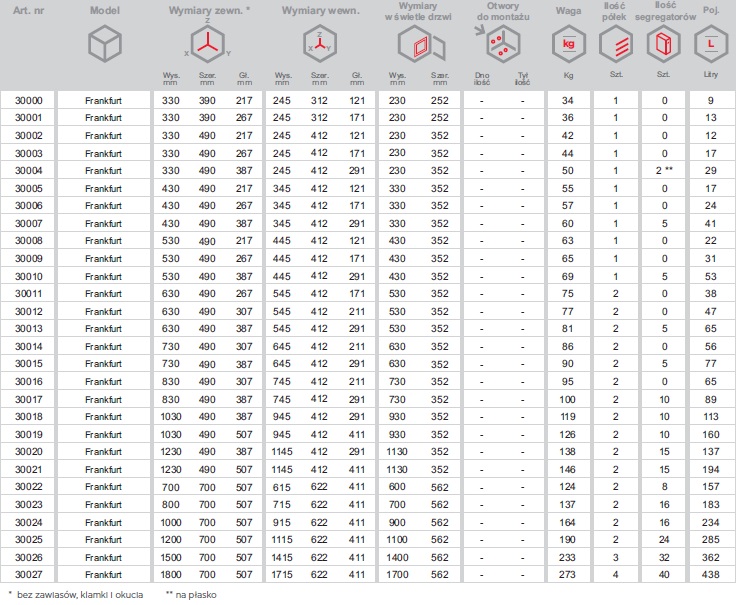The height and width of the screenshot is (605, 736).
Task: Click article number 30013 cell
Action: 29,329
